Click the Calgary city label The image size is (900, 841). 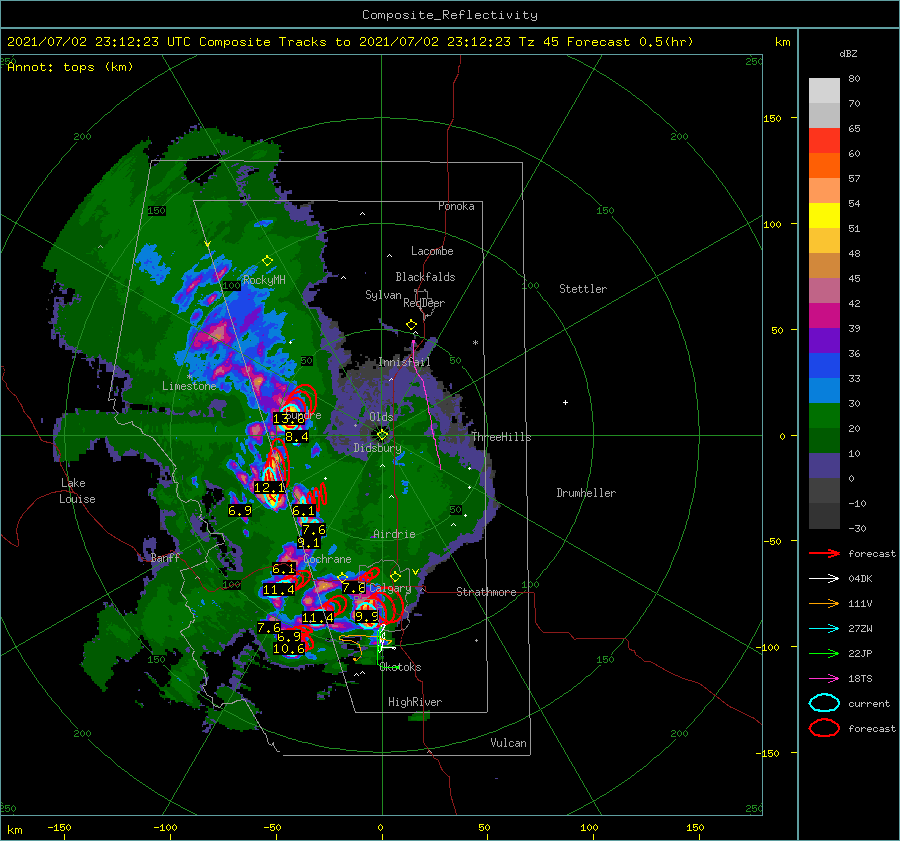pos(390,588)
